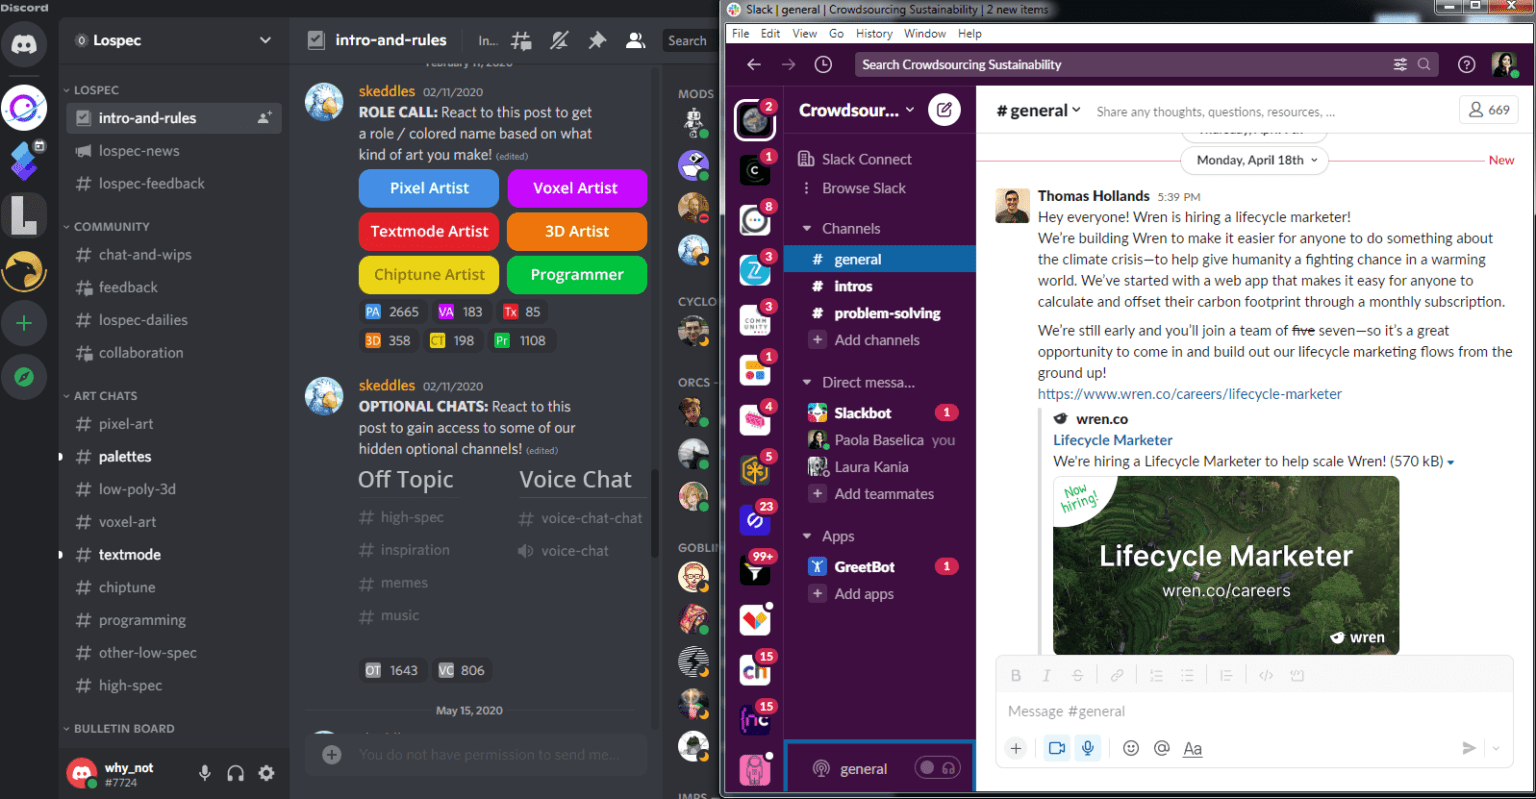The image size is (1536, 799).
Task: Toggle the Slack huddle headphones switch
Action: [x=937, y=768]
